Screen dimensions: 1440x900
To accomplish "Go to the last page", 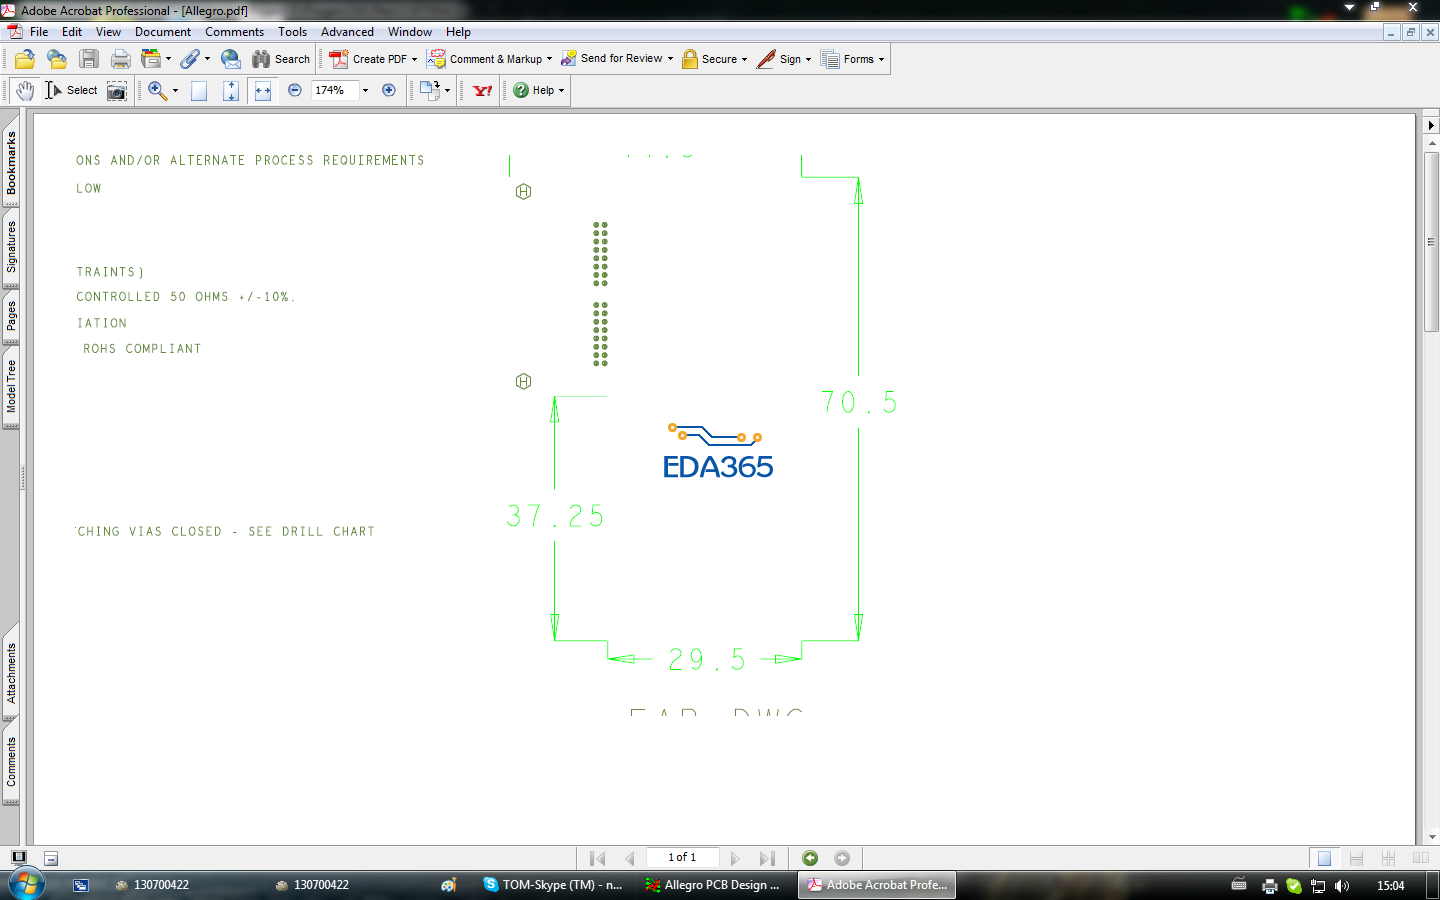I will tap(767, 858).
